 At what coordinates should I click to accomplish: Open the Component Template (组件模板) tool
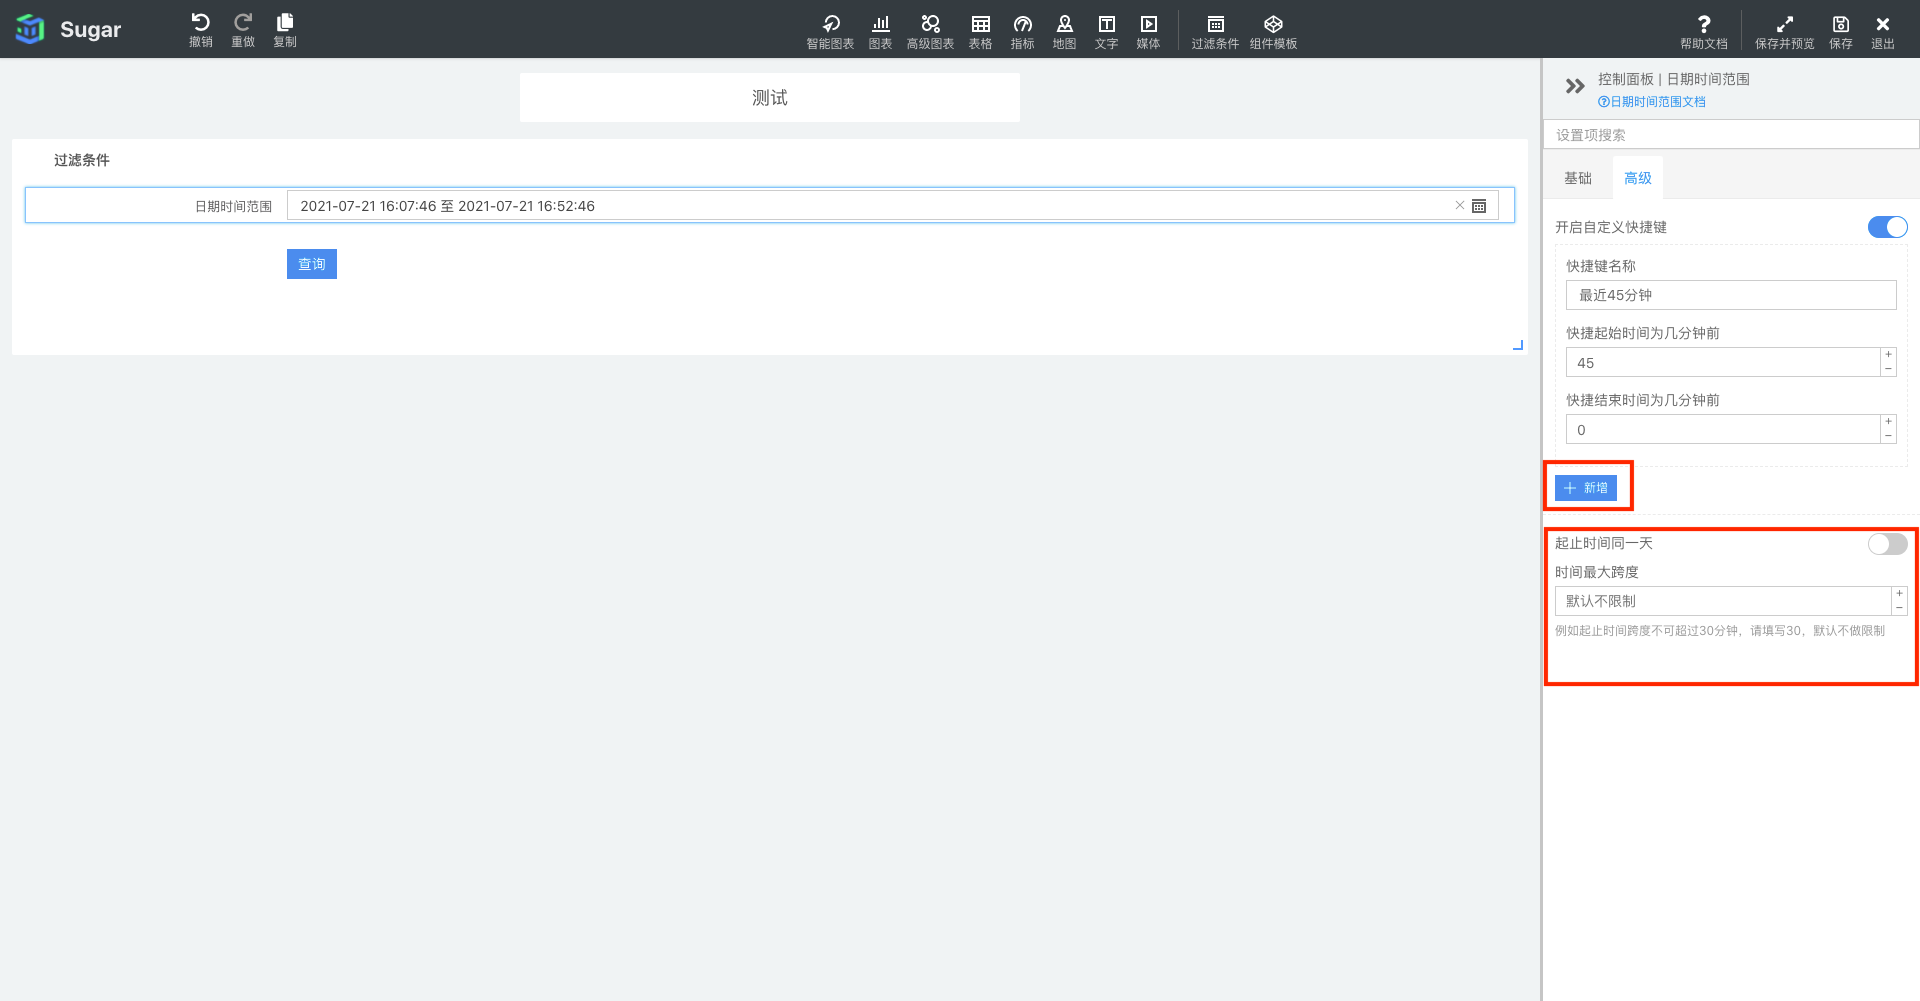(1273, 26)
